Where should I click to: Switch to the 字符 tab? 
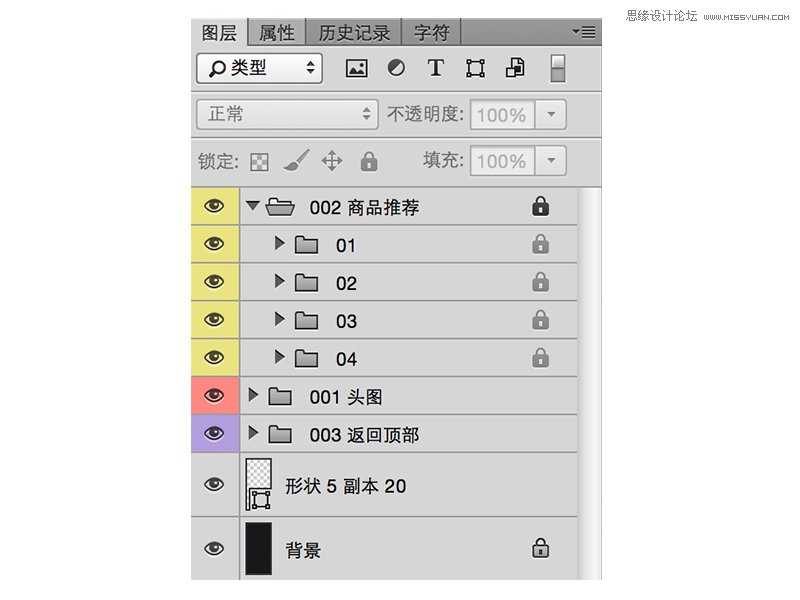pyautogui.click(x=432, y=33)
